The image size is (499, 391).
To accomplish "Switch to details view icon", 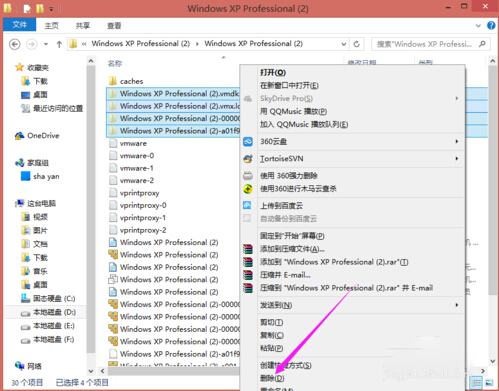I will [477, 383].
